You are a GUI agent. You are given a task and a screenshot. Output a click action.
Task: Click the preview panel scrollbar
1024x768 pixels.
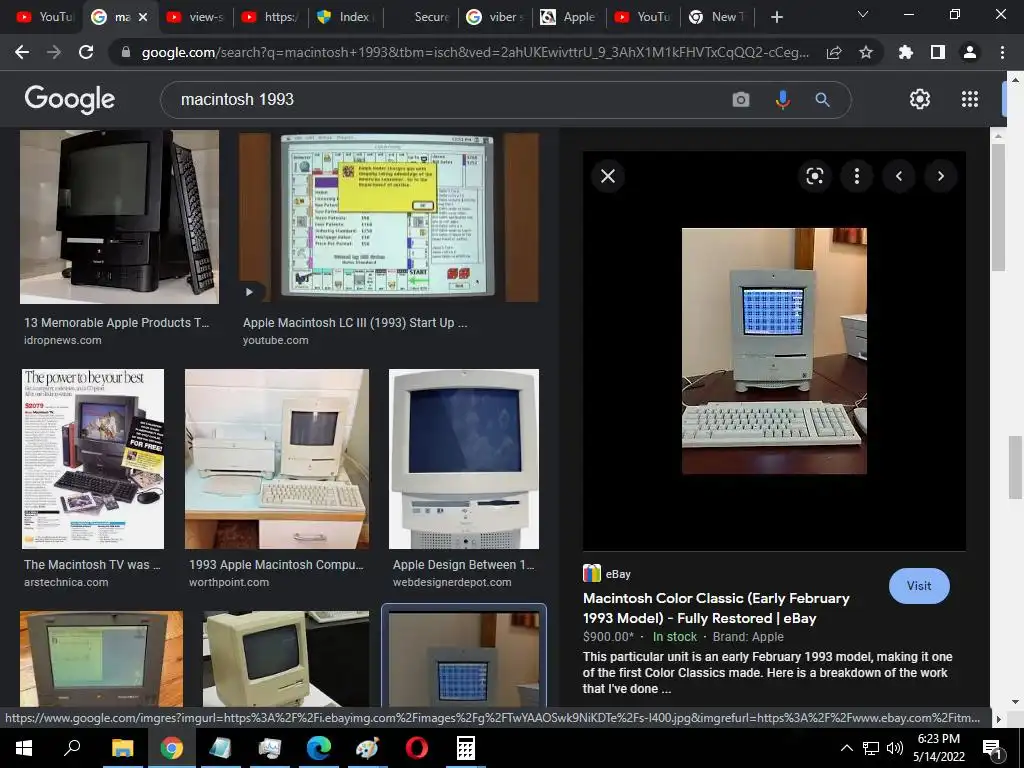tap(998, 207)
